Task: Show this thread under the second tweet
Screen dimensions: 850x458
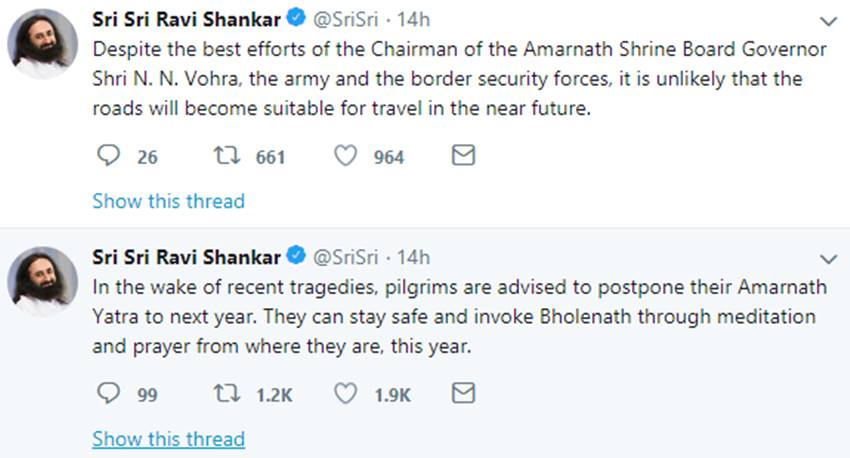Action: tap(168, 439)
